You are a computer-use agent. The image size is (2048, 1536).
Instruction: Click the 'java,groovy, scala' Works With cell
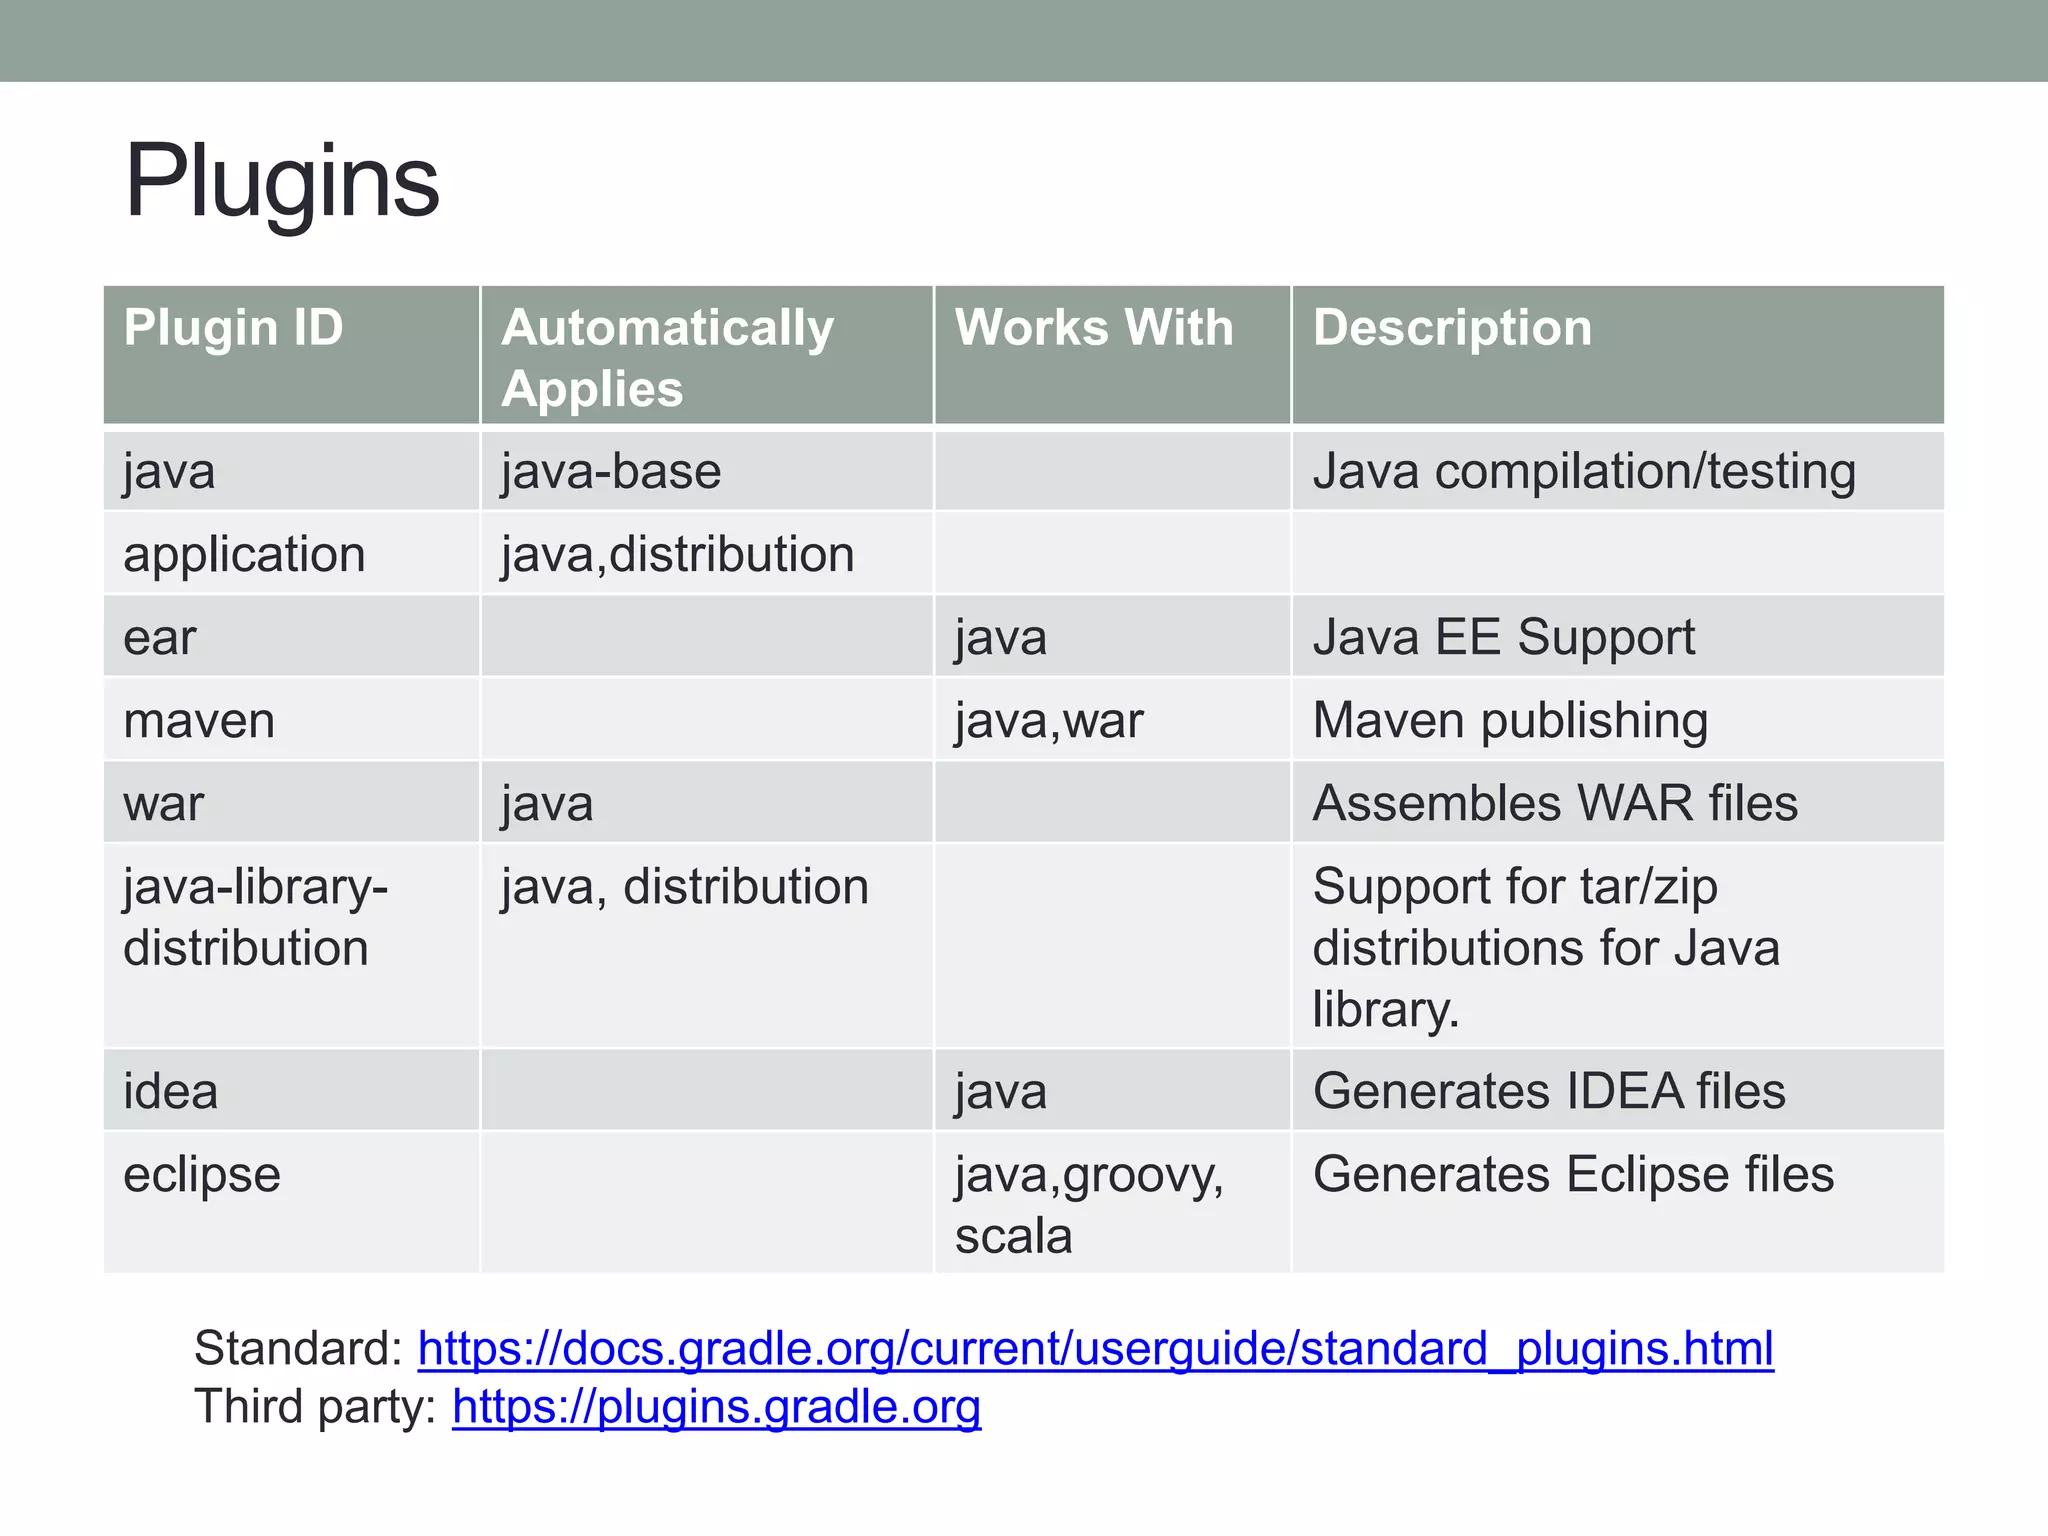coord(1112,1203)
